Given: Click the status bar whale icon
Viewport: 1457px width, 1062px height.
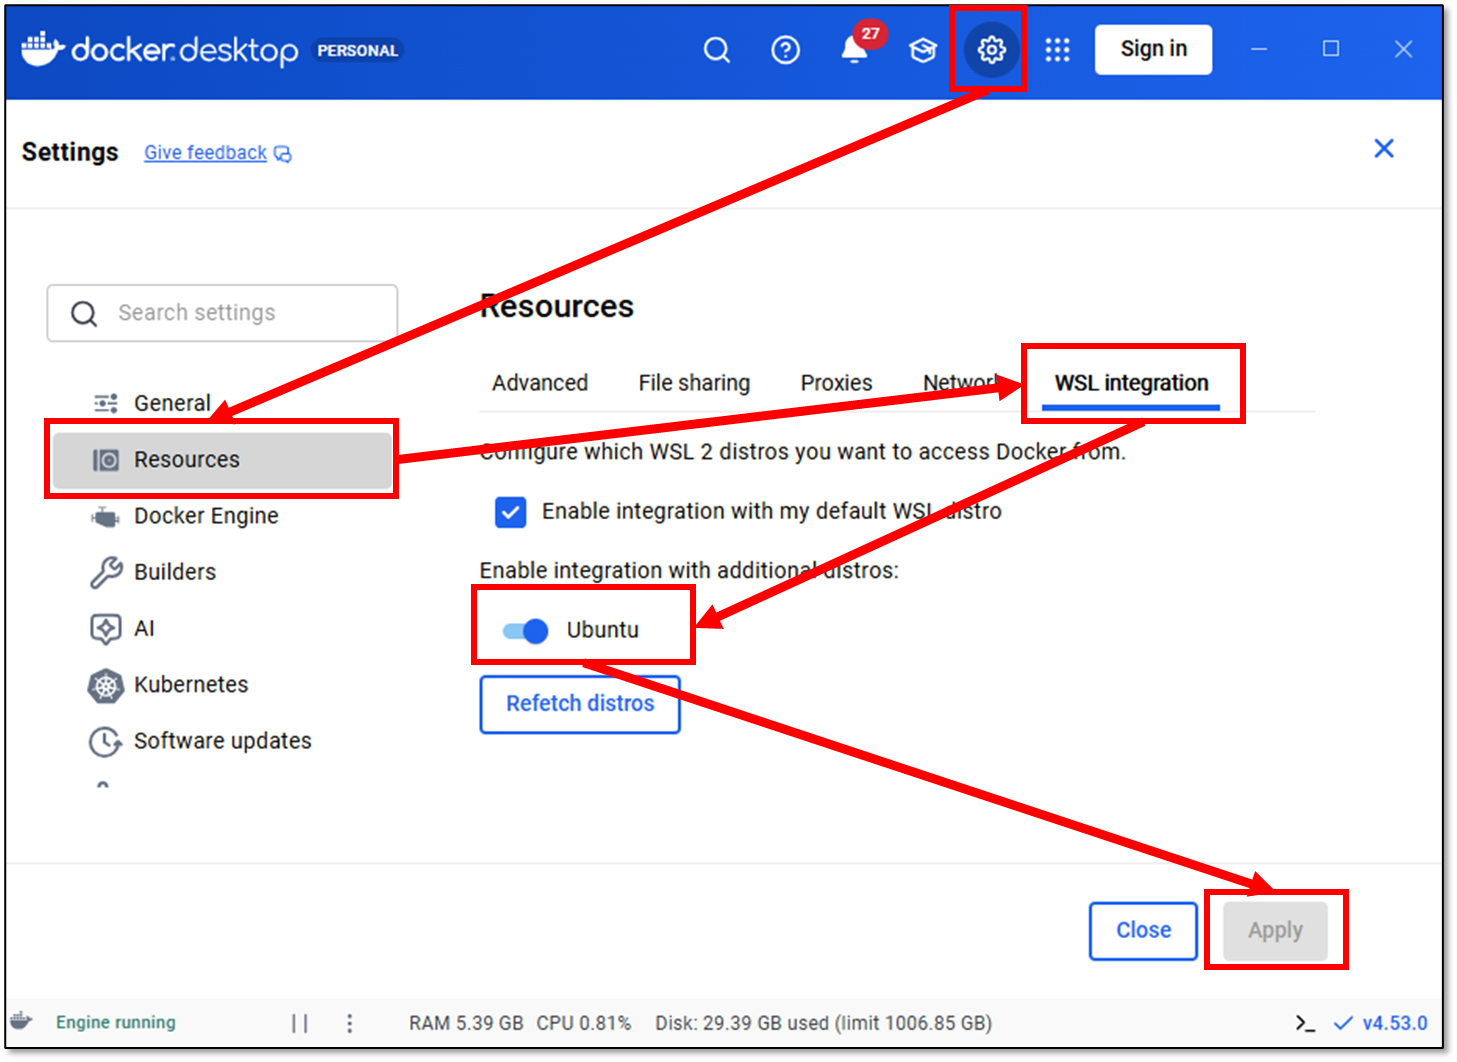Looking at the screenshot, I should point(21,1021).
